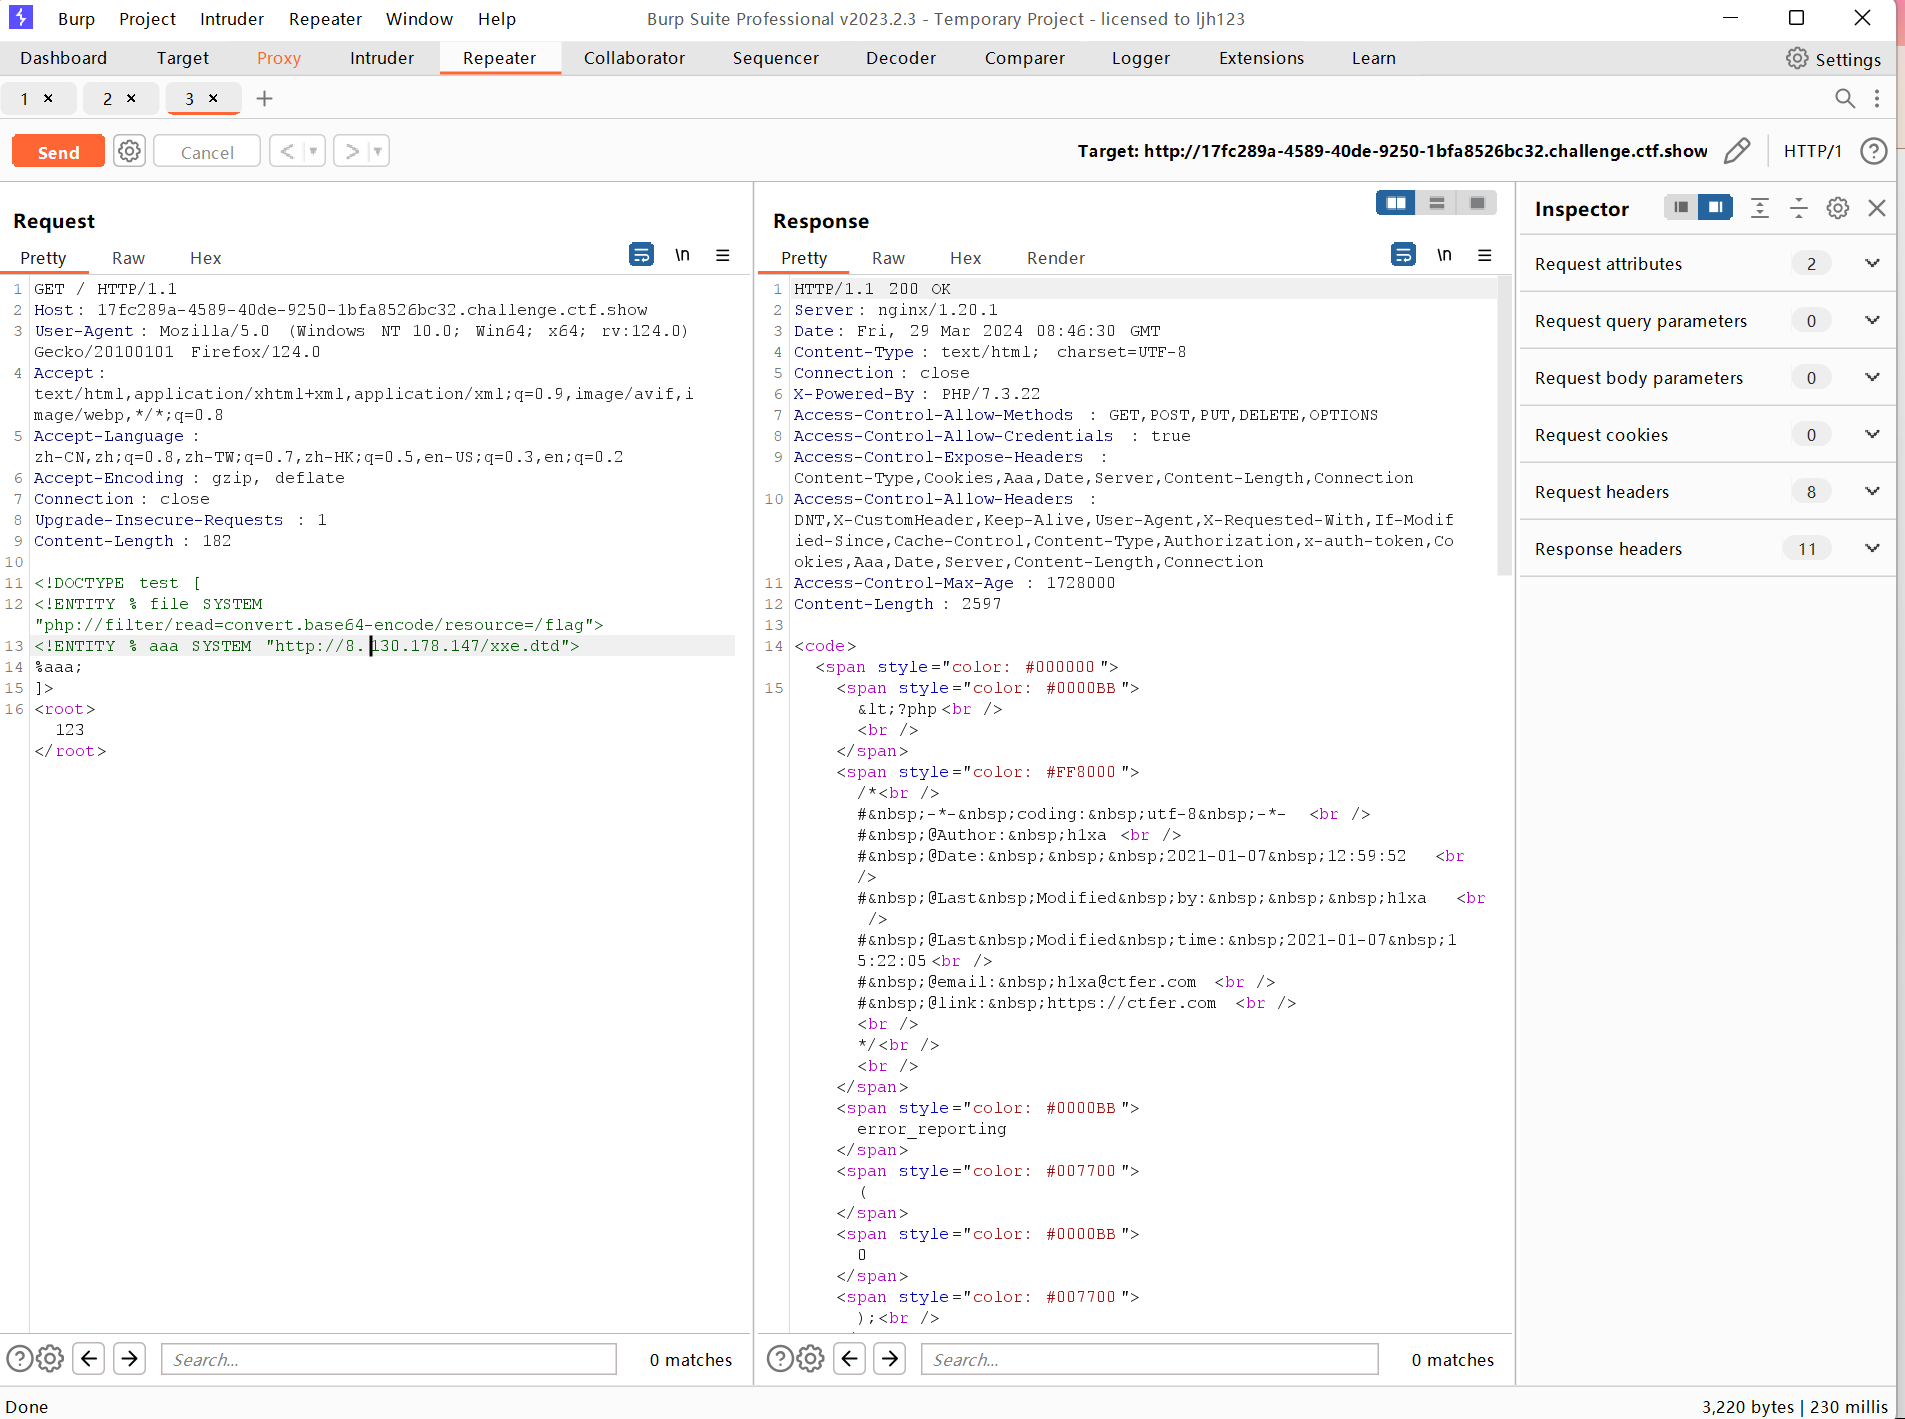Open the Burp menu
The image size is (1905, 1419).
(76, 19)
